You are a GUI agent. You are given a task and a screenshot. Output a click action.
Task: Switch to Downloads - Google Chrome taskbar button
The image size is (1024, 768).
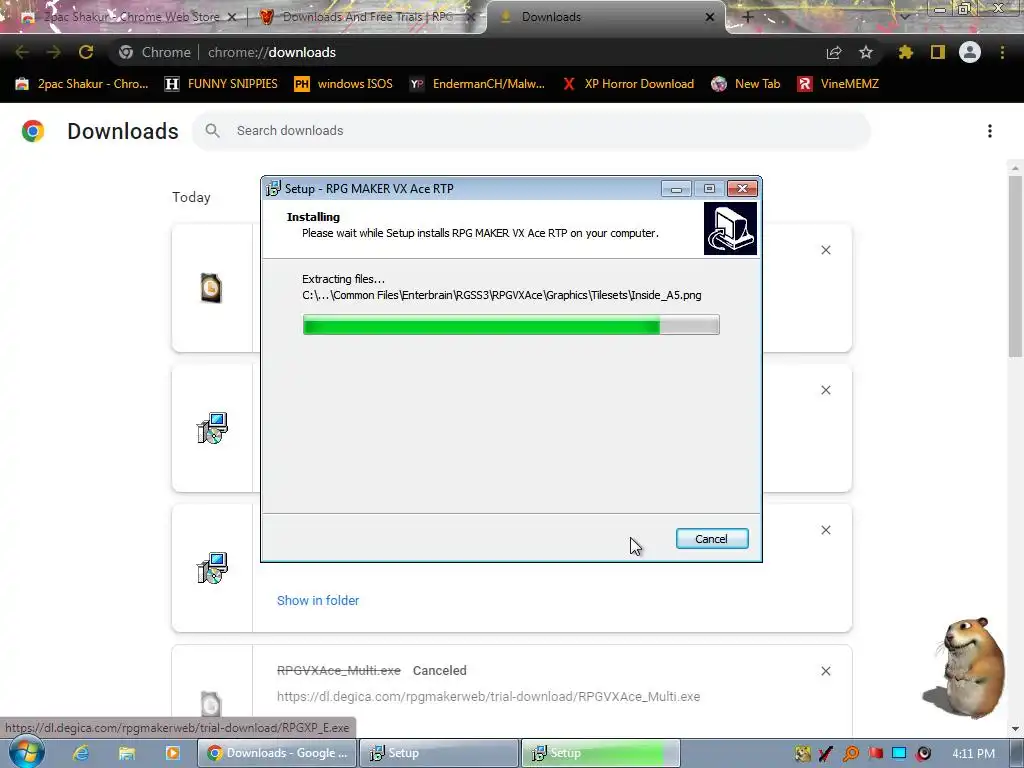(x=278, y=753)
